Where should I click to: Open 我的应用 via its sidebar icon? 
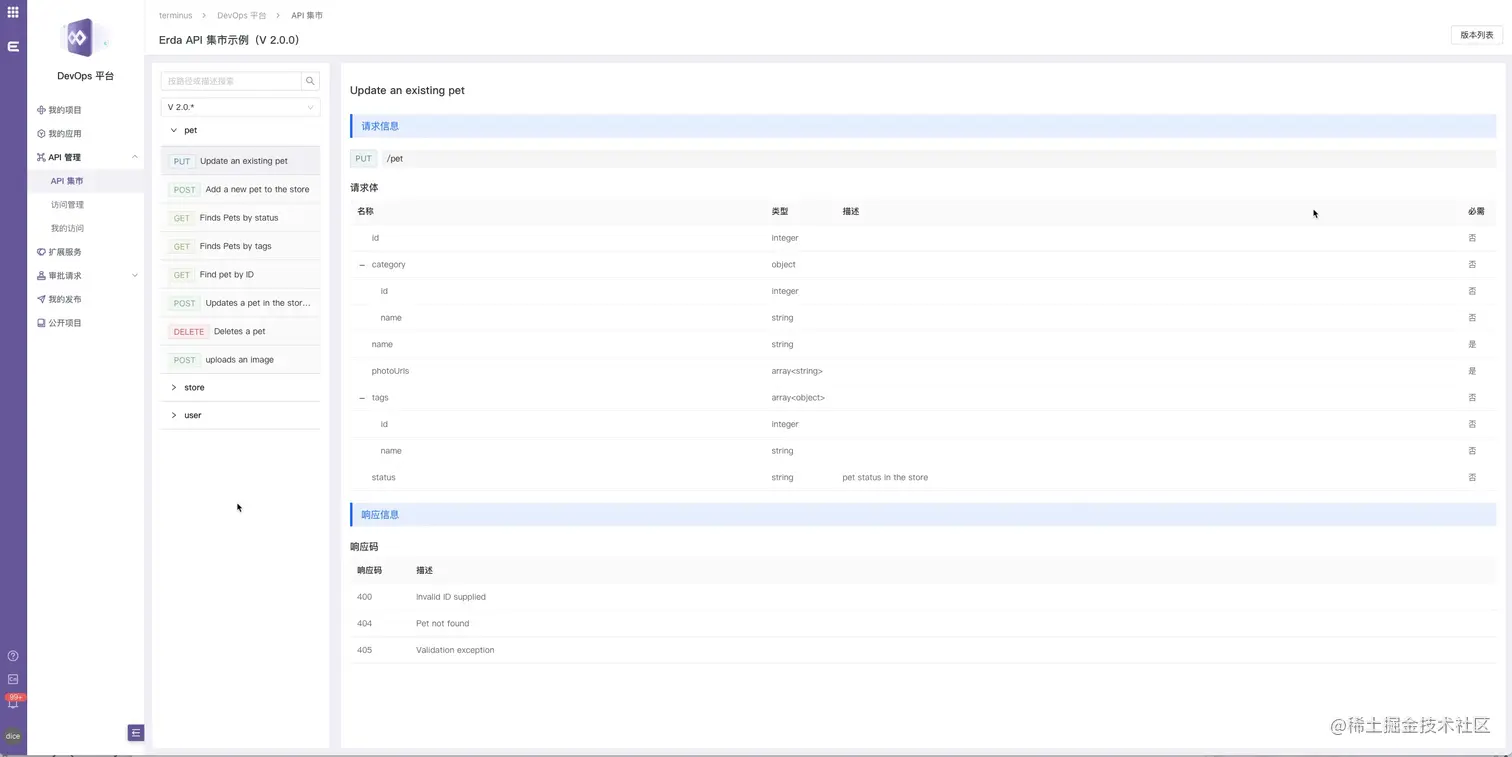(x=41, y=134)
